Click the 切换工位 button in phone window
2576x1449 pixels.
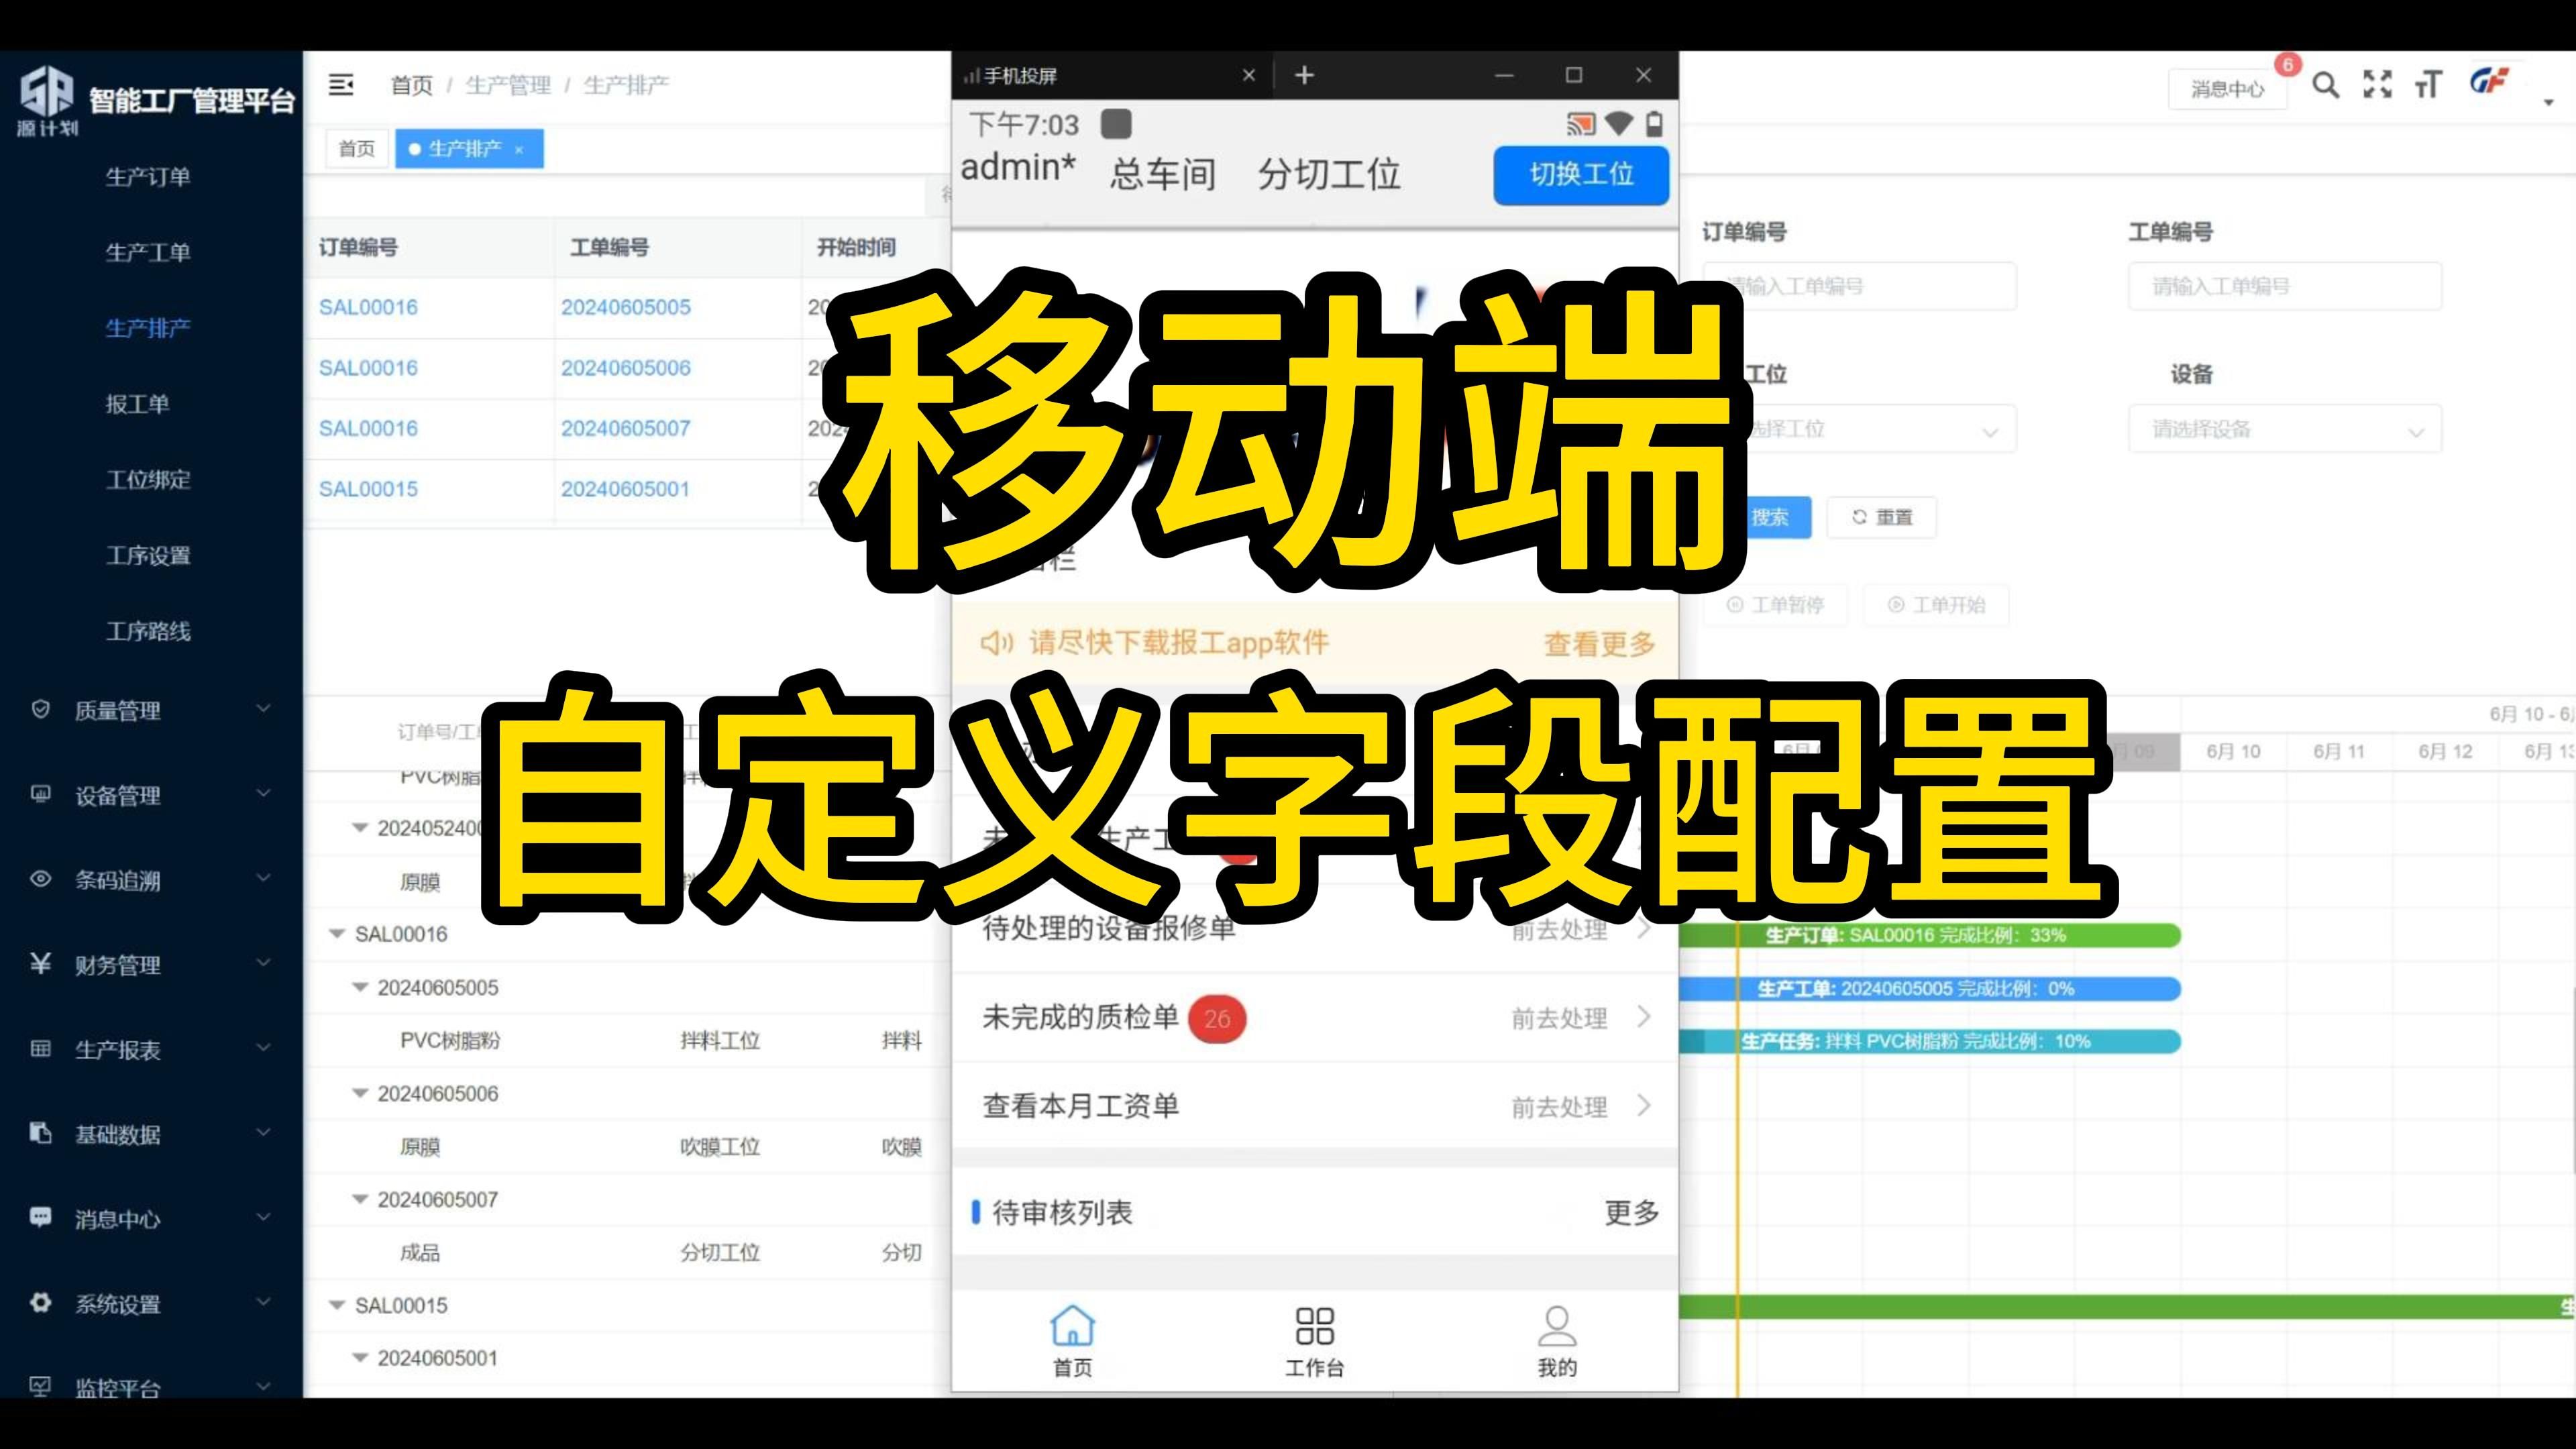pos(1581,175)
